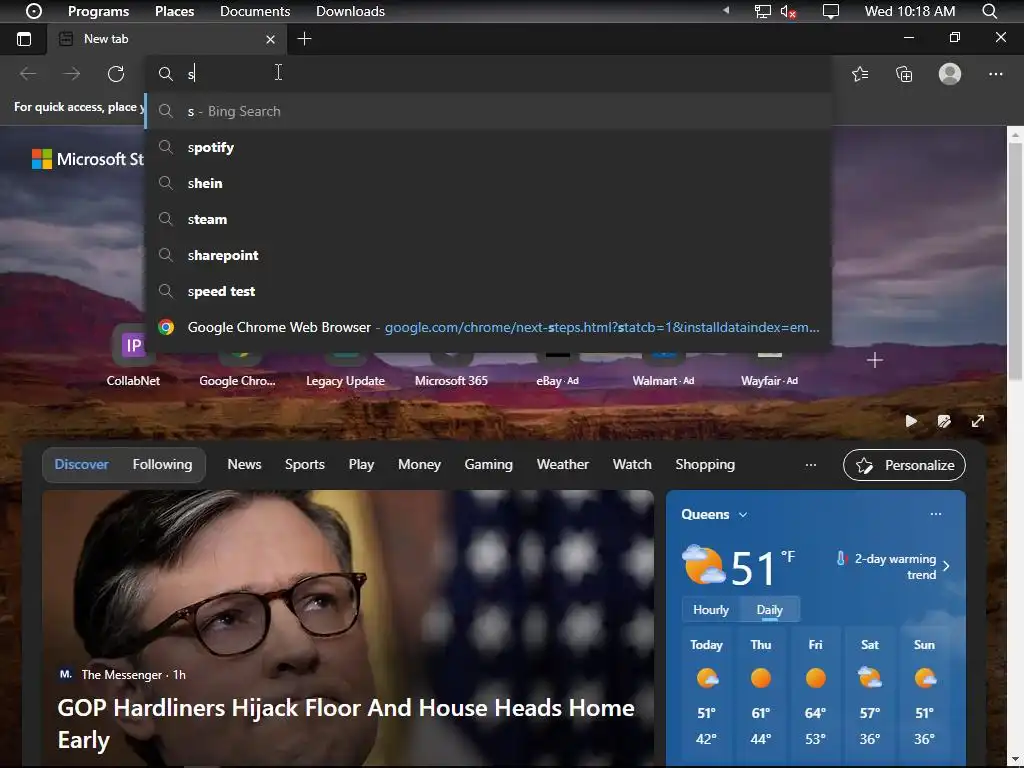
Task: Open the Downloads menu
Action: click(x=350, y=11)
